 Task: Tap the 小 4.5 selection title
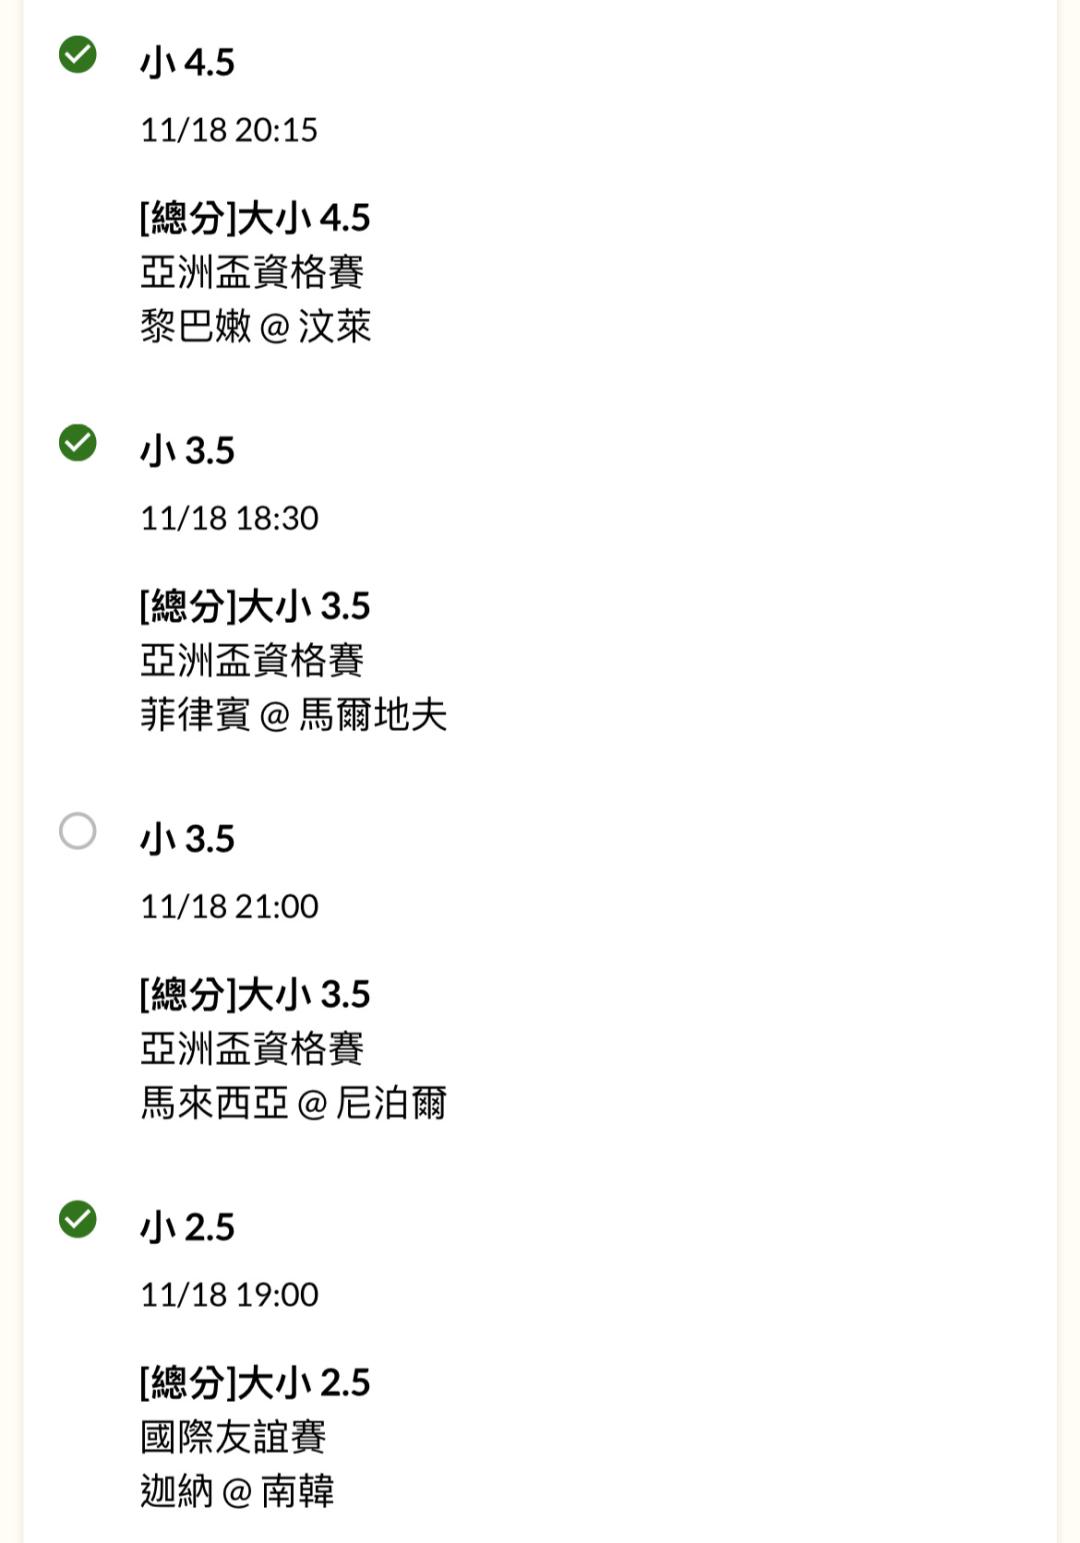187,62
